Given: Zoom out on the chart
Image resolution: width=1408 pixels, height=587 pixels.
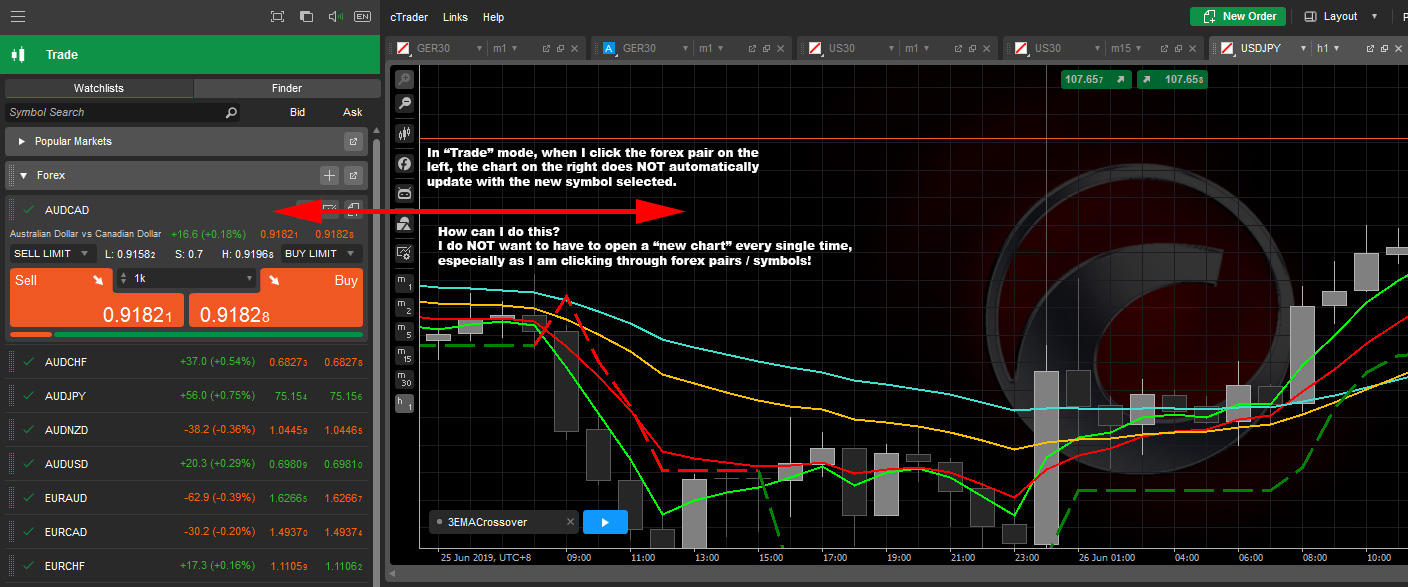Looking at the screenshot, I should pyautogui.click(x=405, y=103).
